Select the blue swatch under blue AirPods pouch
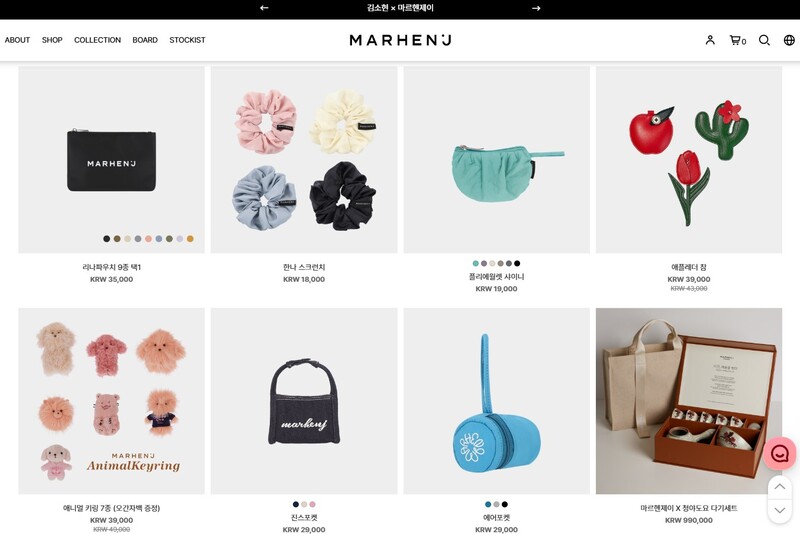Viewport: 800px width, 534px height. point(488,504)
